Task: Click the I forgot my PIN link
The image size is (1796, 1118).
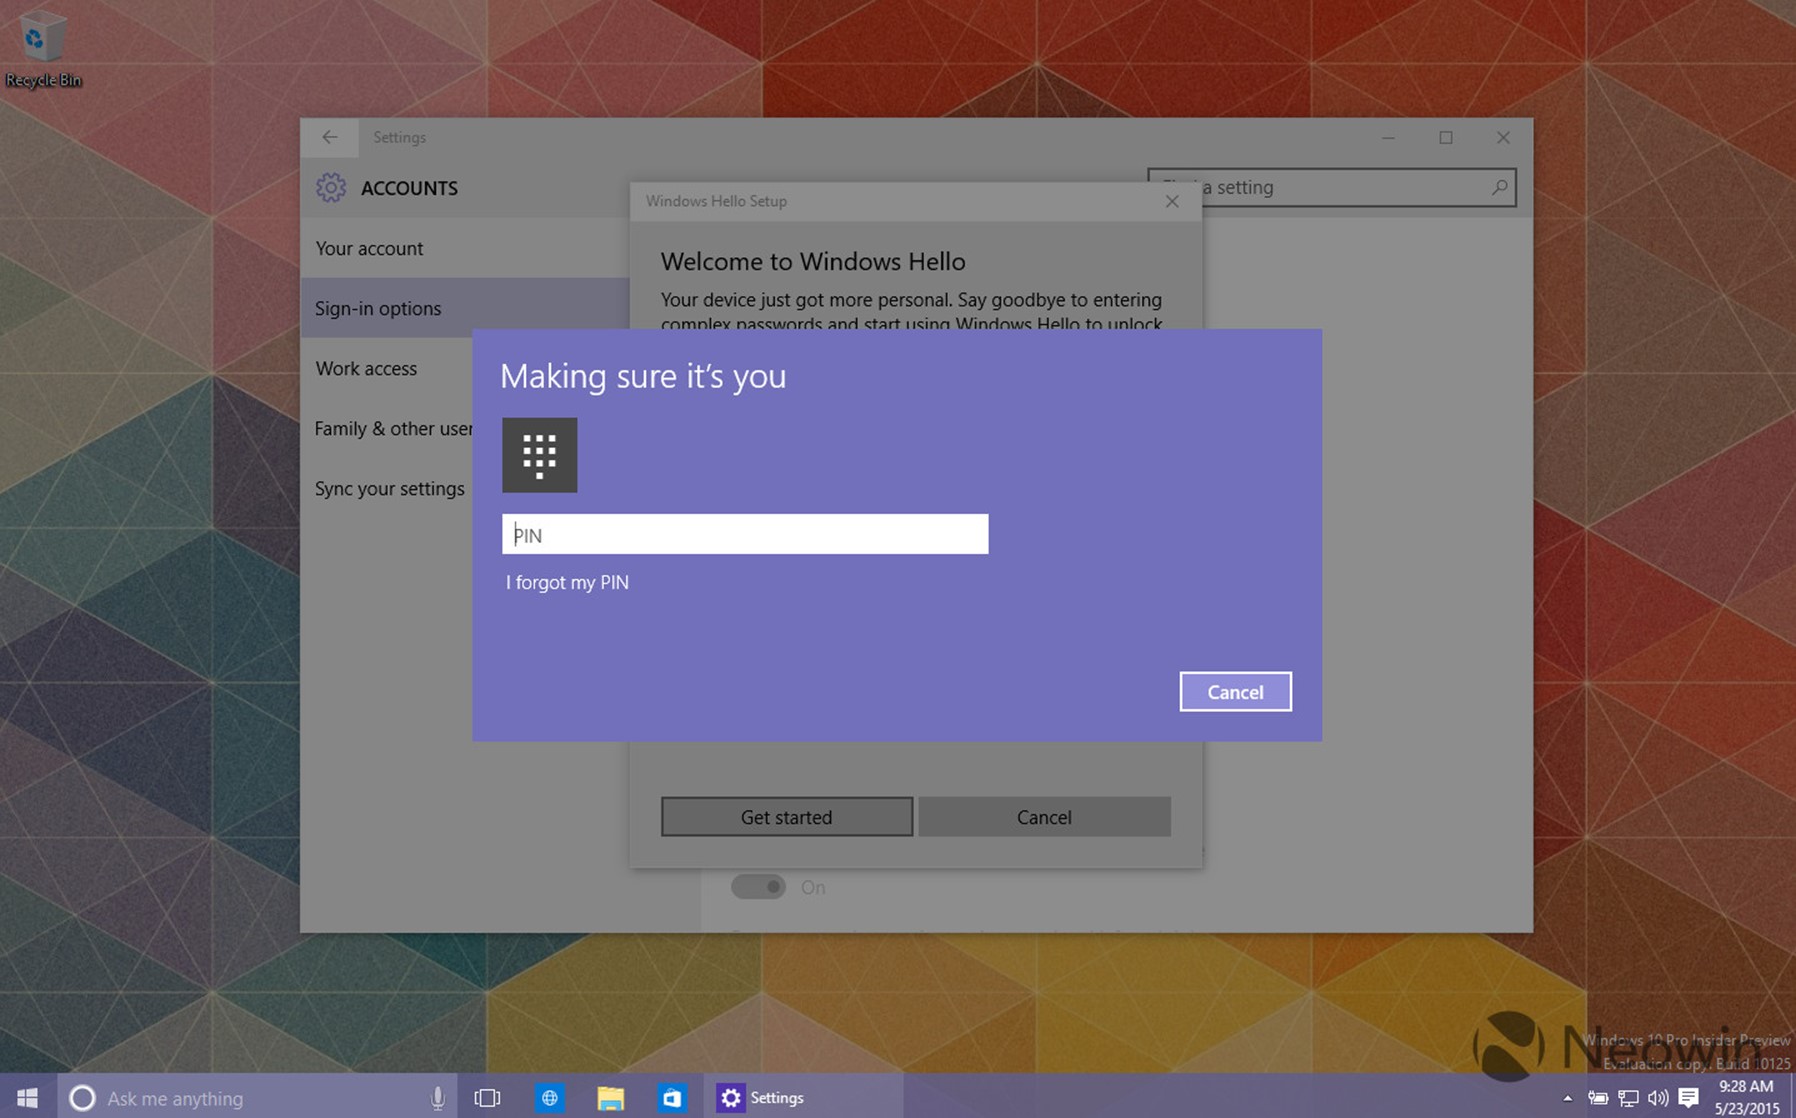Action: click(x=567, y=582)
